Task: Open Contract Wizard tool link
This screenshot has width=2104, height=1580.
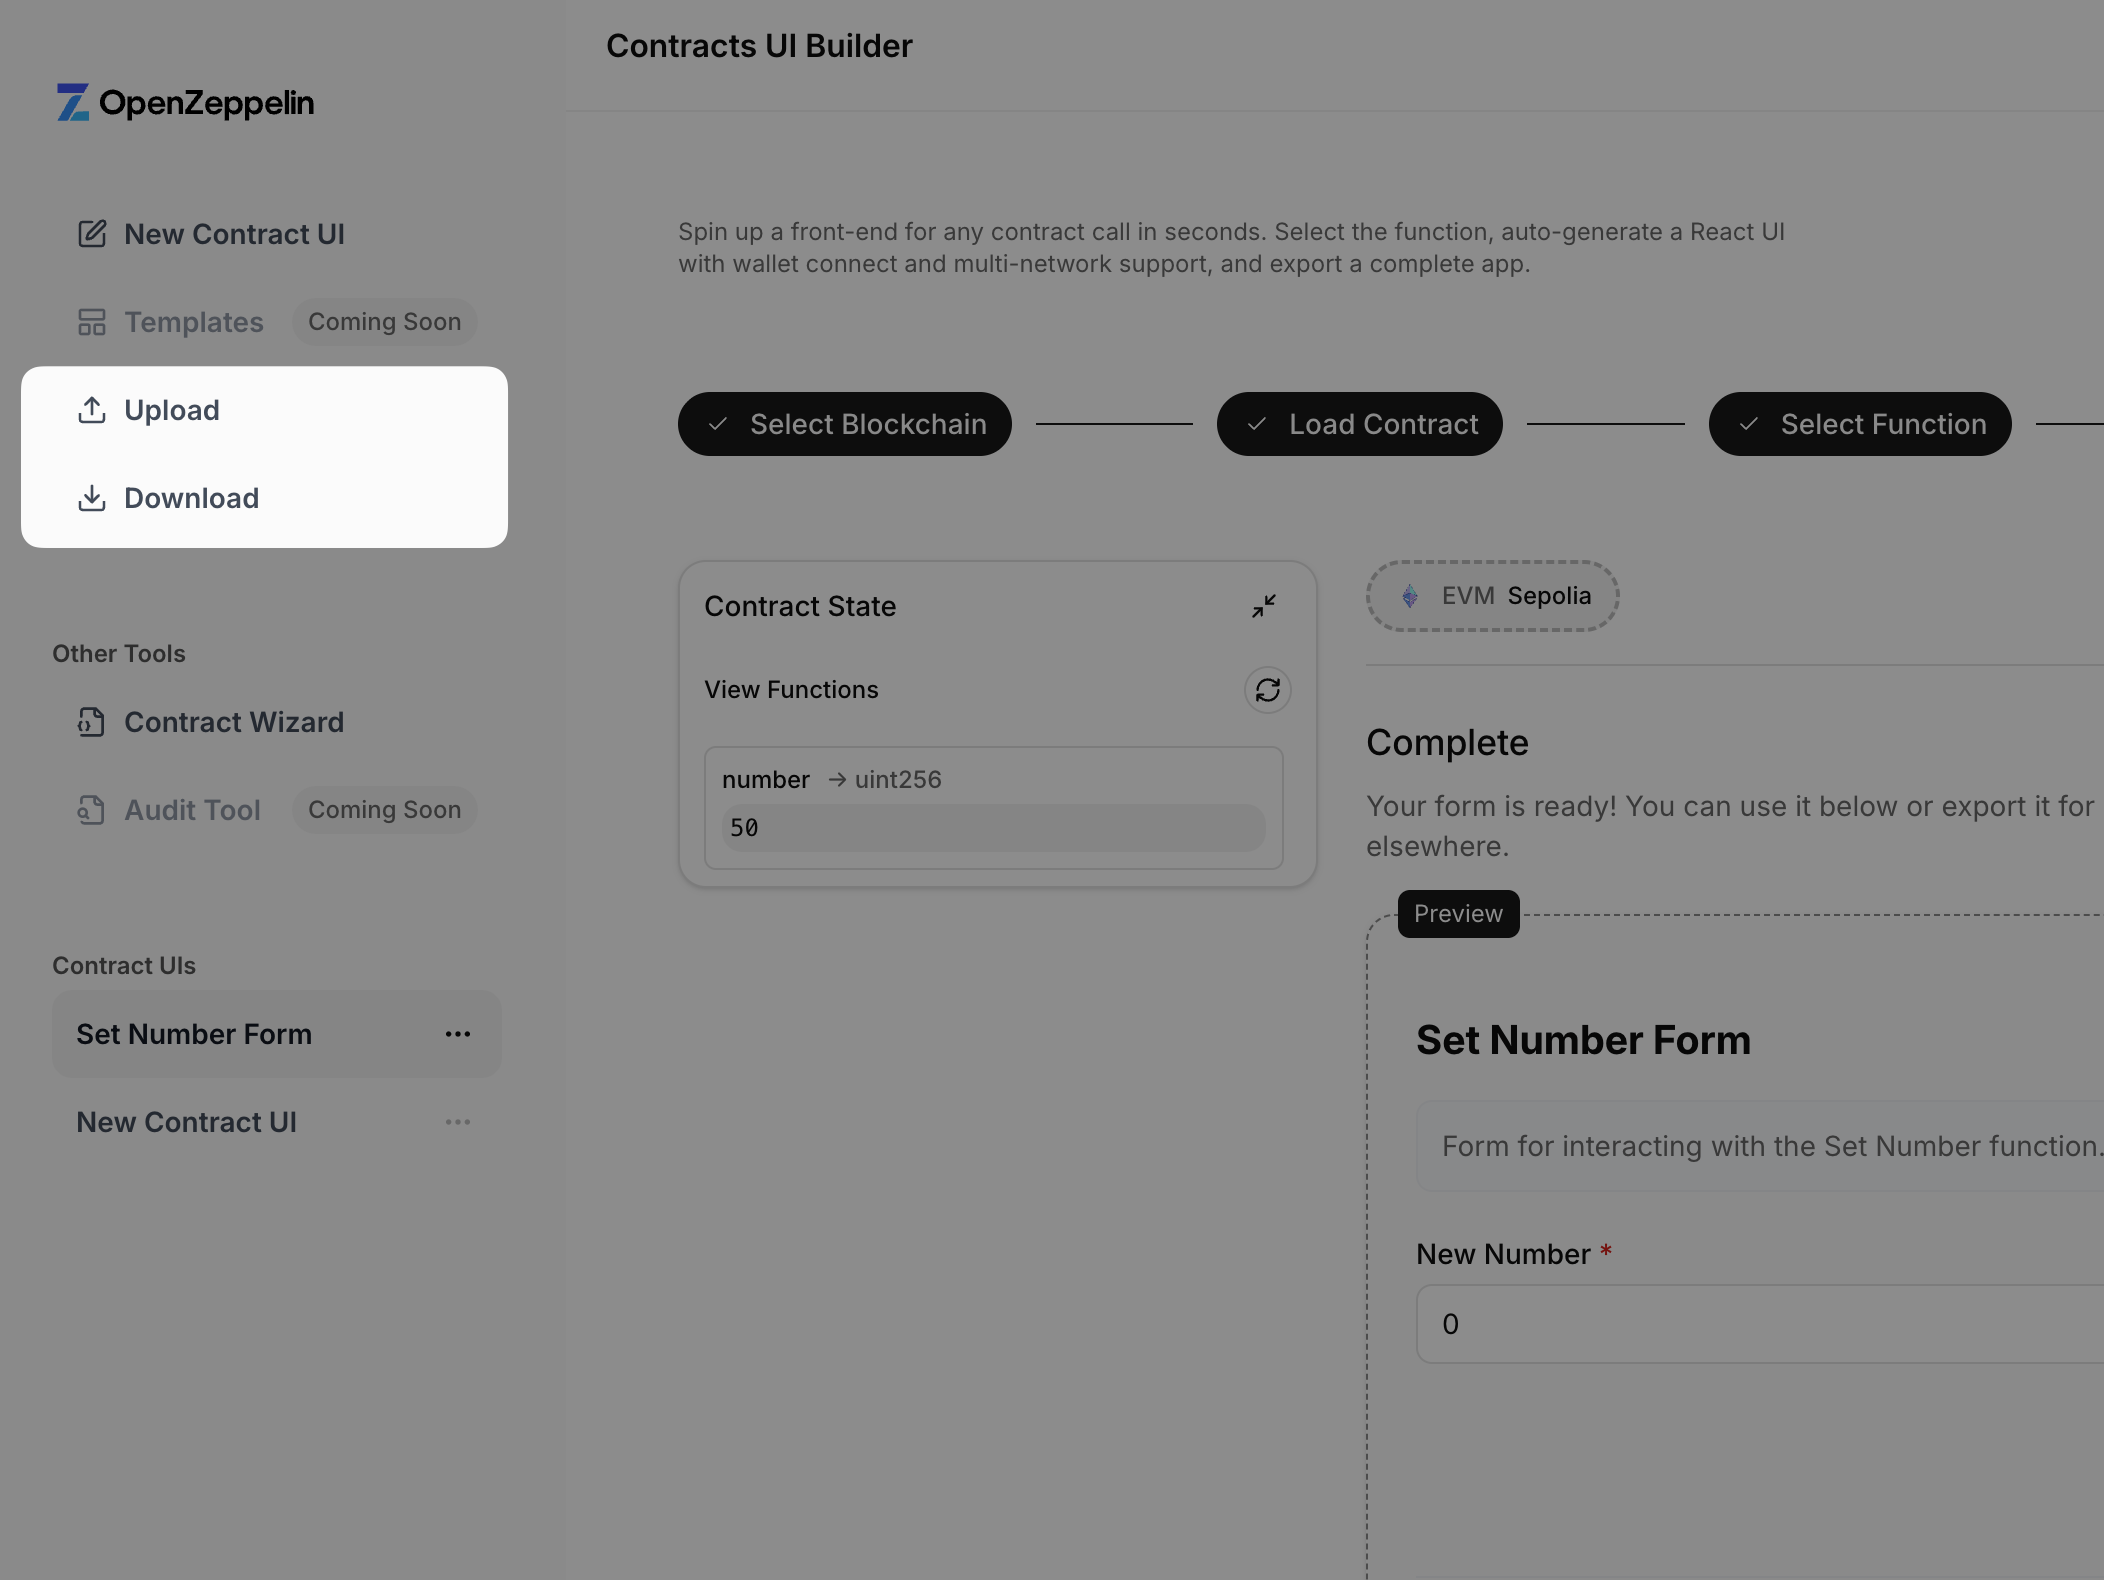Action: (234, 722)
